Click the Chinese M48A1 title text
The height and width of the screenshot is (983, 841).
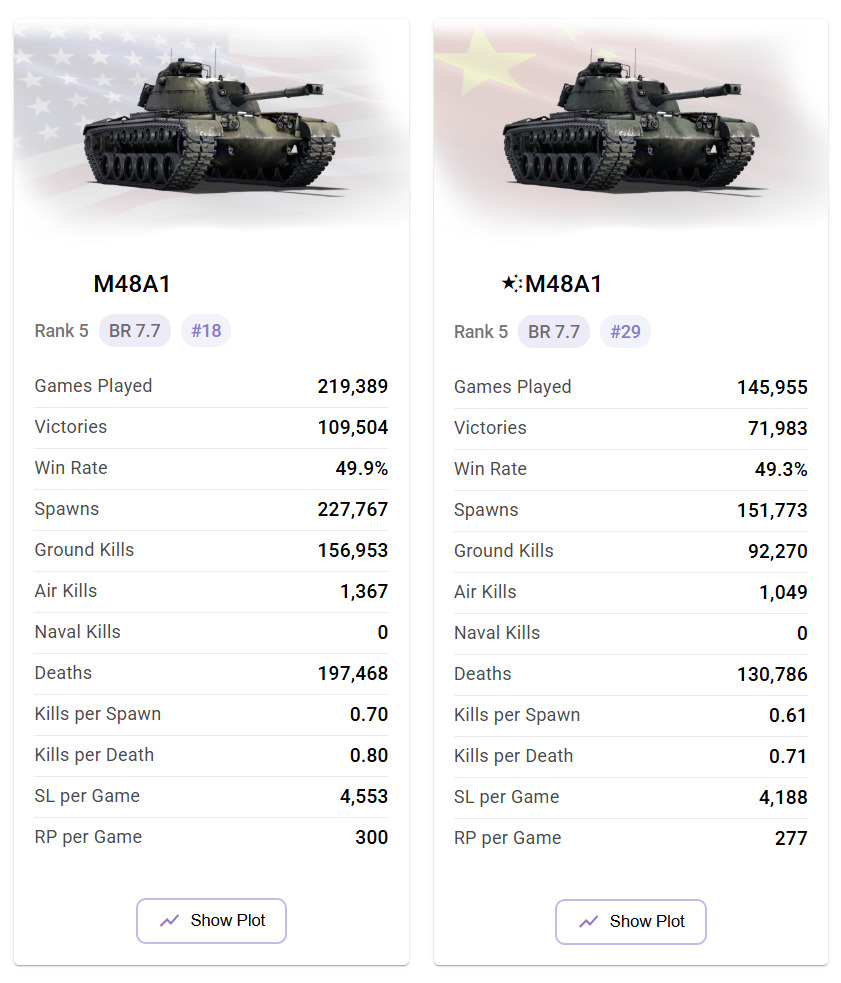click(564, 284)
